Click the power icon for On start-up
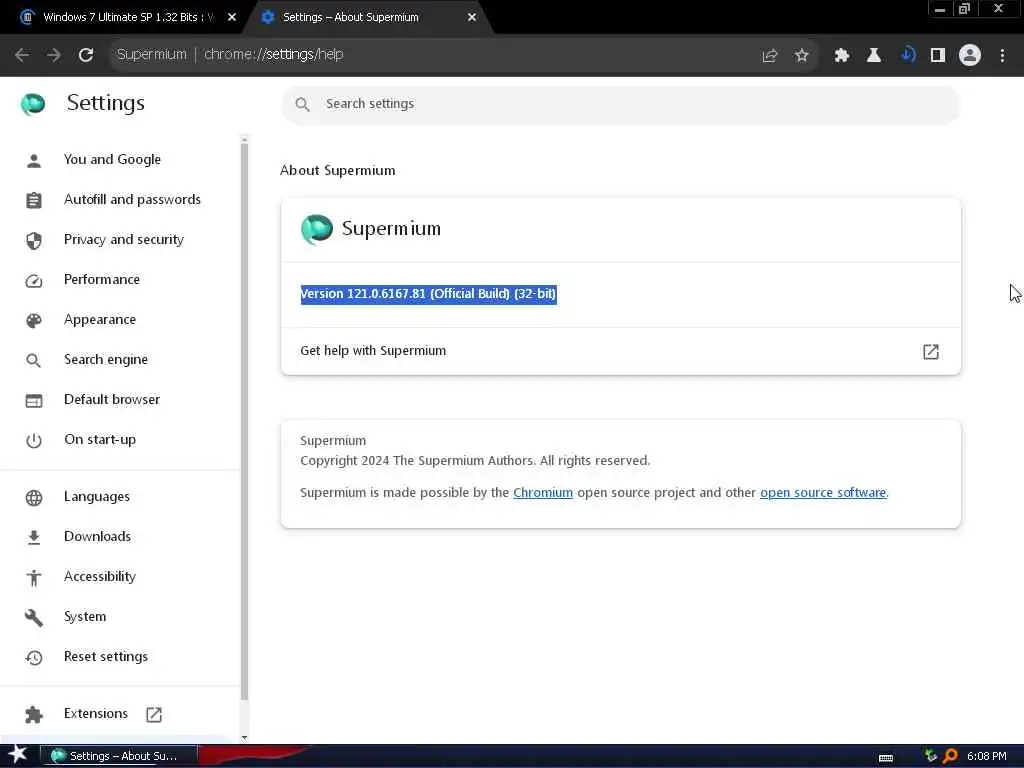The image size is (1024, 768). (34, 441)
